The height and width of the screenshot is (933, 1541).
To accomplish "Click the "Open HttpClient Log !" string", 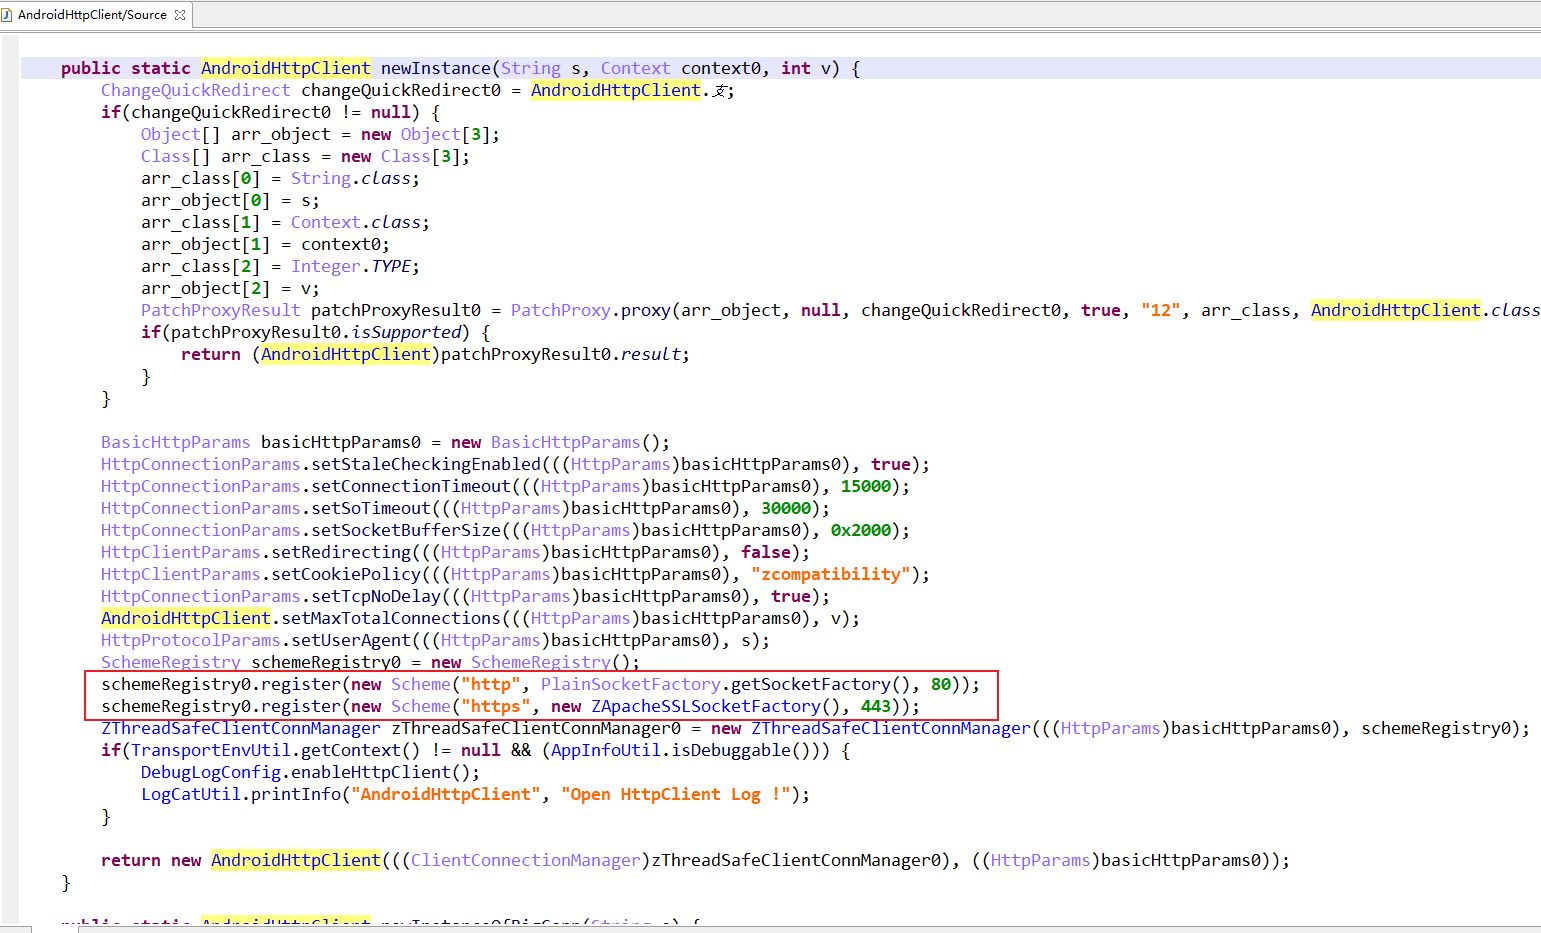I will click(675, 794).
